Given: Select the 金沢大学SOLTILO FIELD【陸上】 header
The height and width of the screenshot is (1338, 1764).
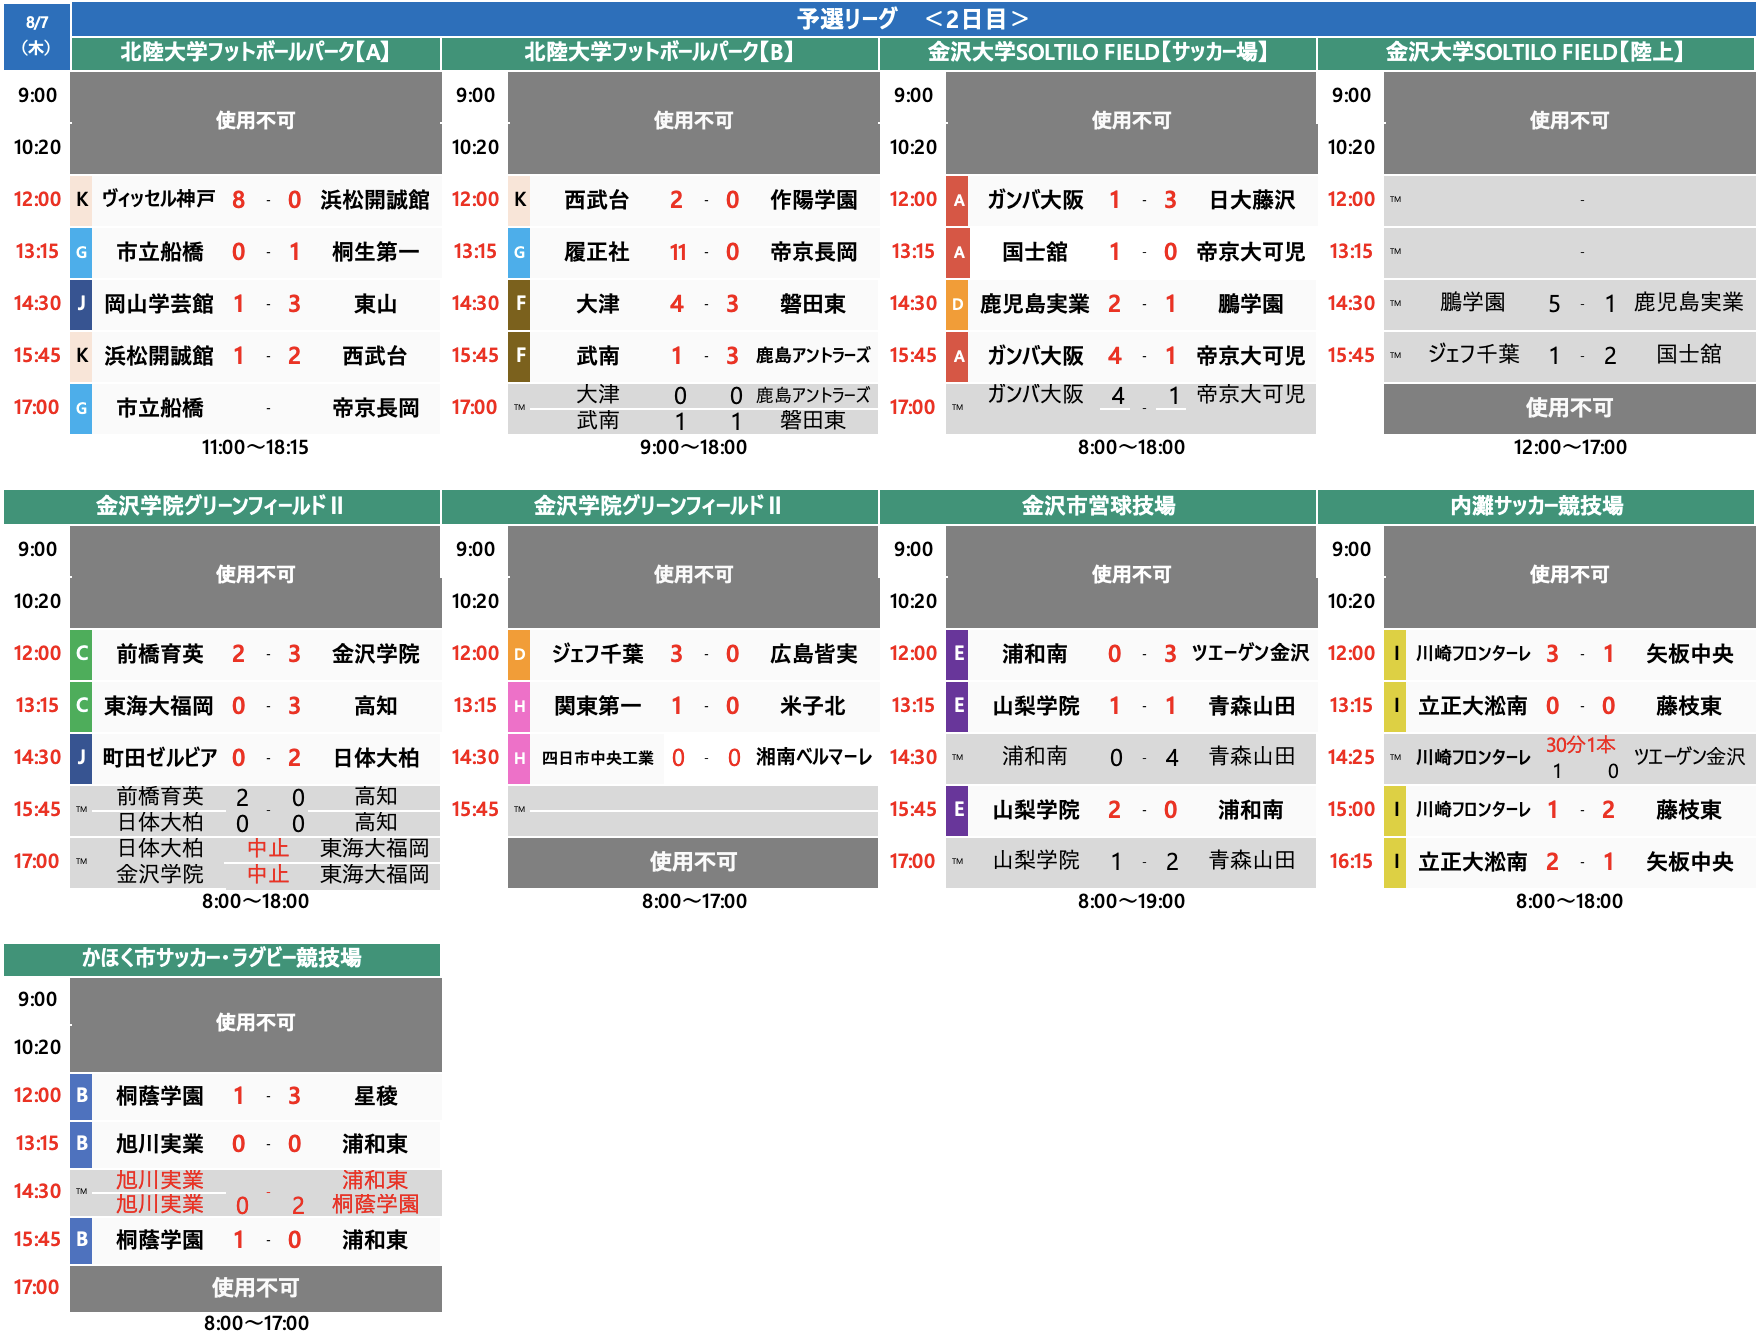Looking at the screenshot, I should point(1536,53).
